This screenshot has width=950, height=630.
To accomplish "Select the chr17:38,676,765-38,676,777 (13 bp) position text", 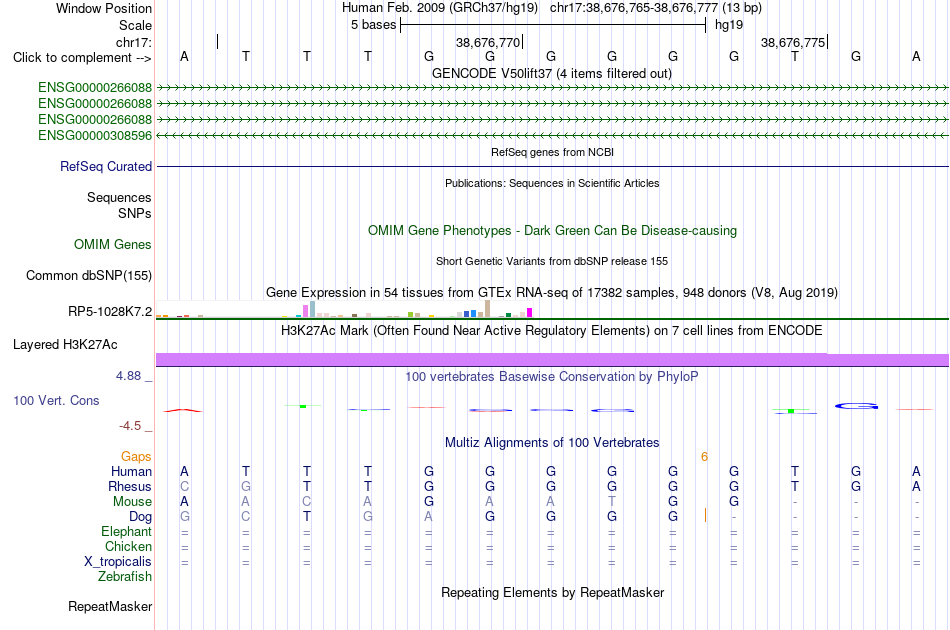I will coord(656,8).
